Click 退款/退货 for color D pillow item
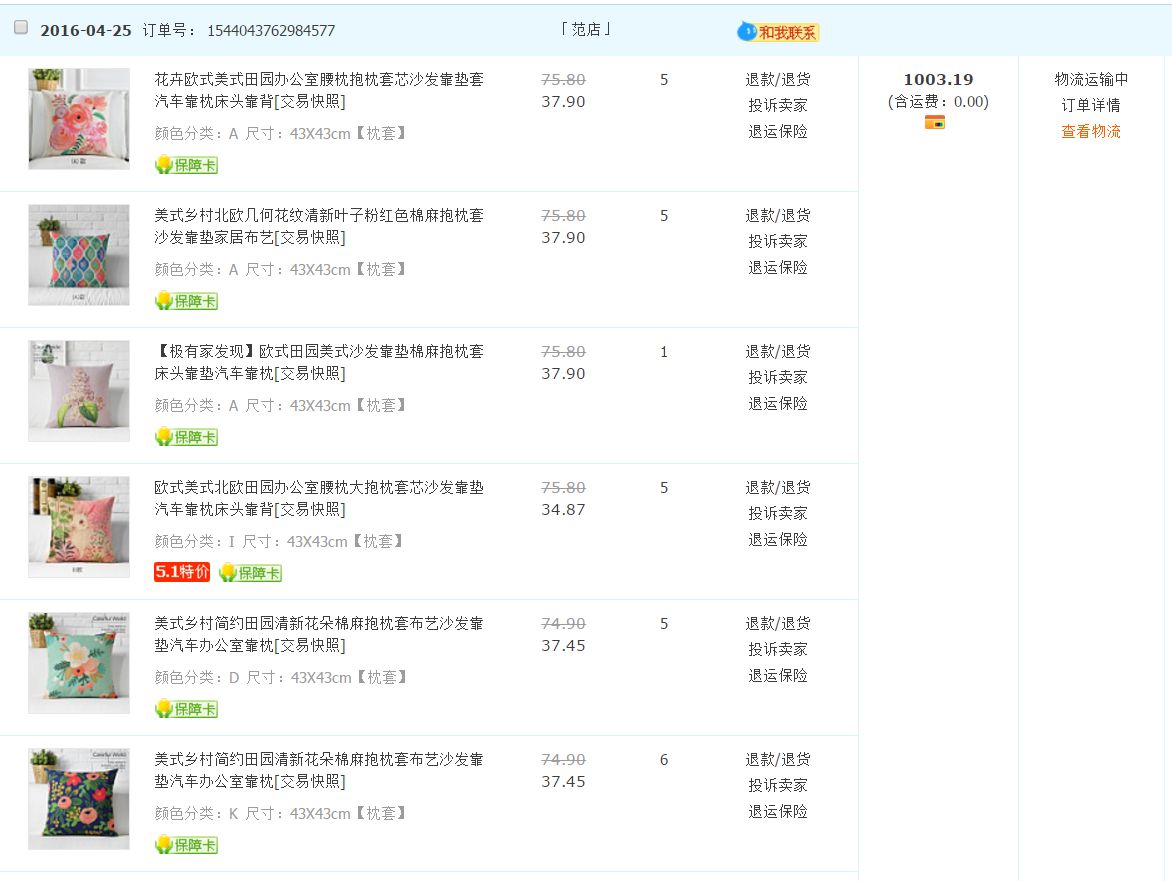This screenshot has height=881, width=1172. (x=778, y=623)
